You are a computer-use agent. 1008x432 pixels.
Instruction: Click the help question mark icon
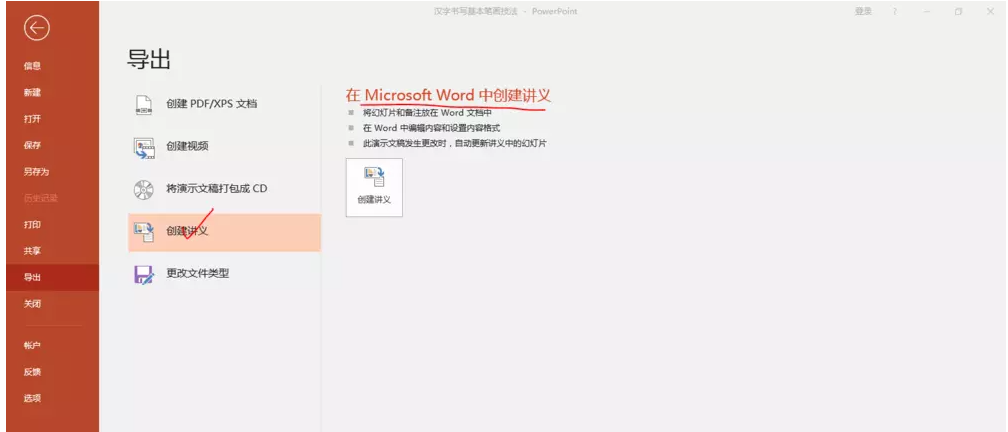894,12
